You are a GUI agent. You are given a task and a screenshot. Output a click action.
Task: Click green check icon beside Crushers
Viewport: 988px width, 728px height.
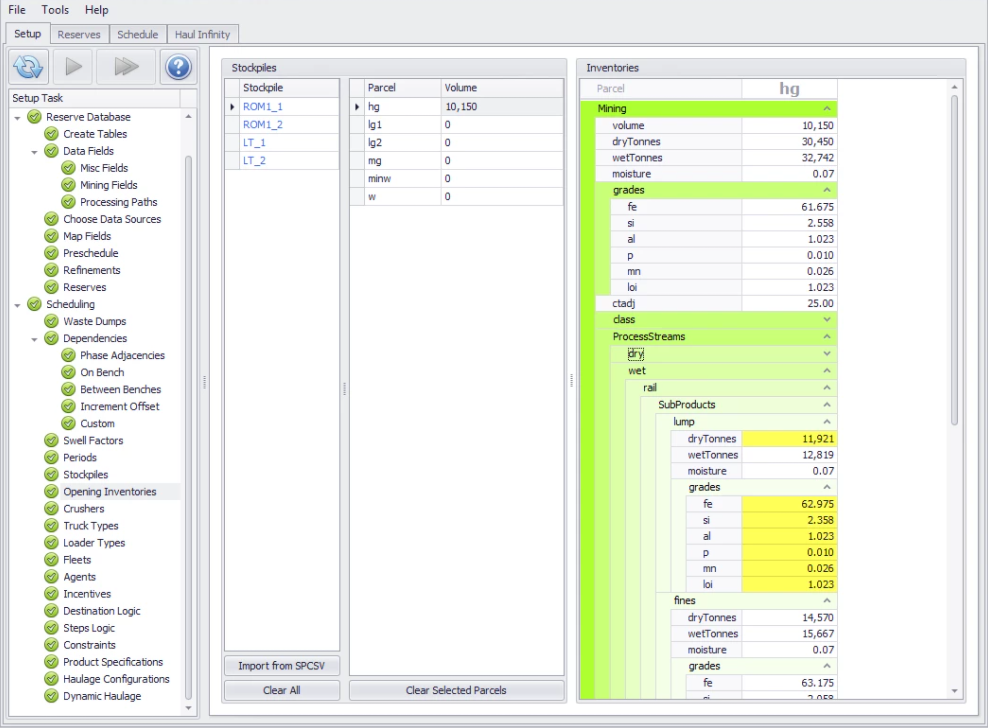click(52, 509)
